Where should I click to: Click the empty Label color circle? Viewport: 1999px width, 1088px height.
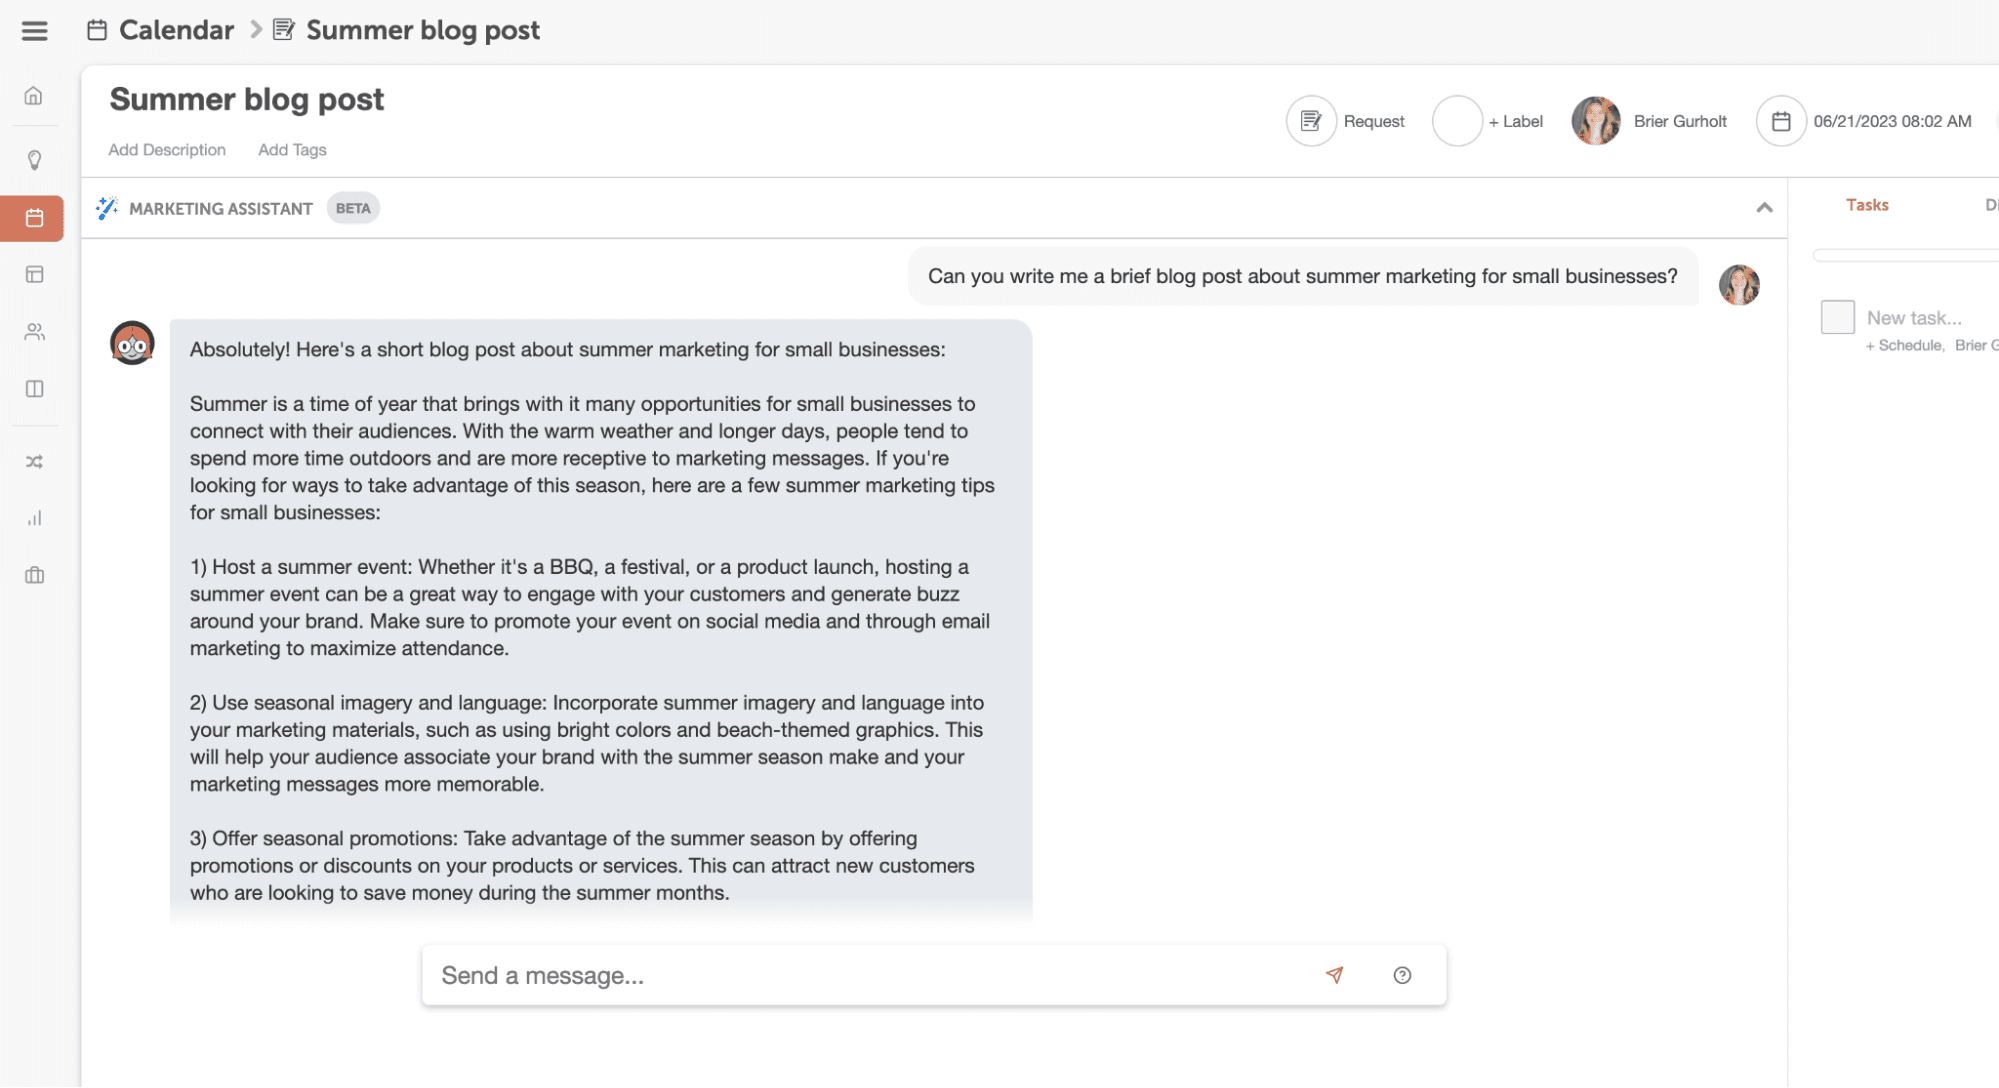coord(1457,121)
